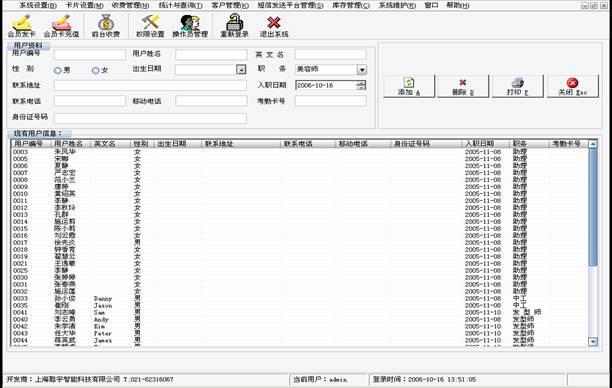The width and height of the screenshot is (612, 388).
Task: Click the 添加 button
Action: coord(409,86)
